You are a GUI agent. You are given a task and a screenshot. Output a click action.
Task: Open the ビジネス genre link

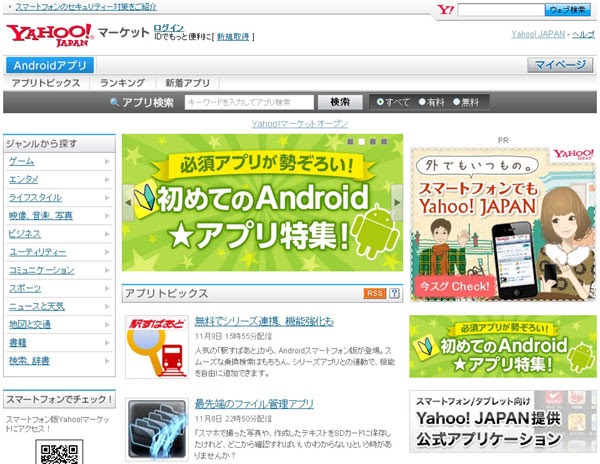pos(25,234)
